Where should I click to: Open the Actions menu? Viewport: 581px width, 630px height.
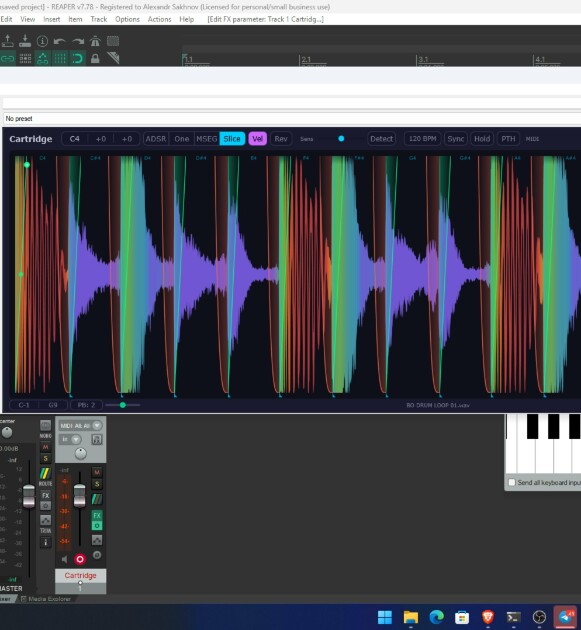(160, 19)
